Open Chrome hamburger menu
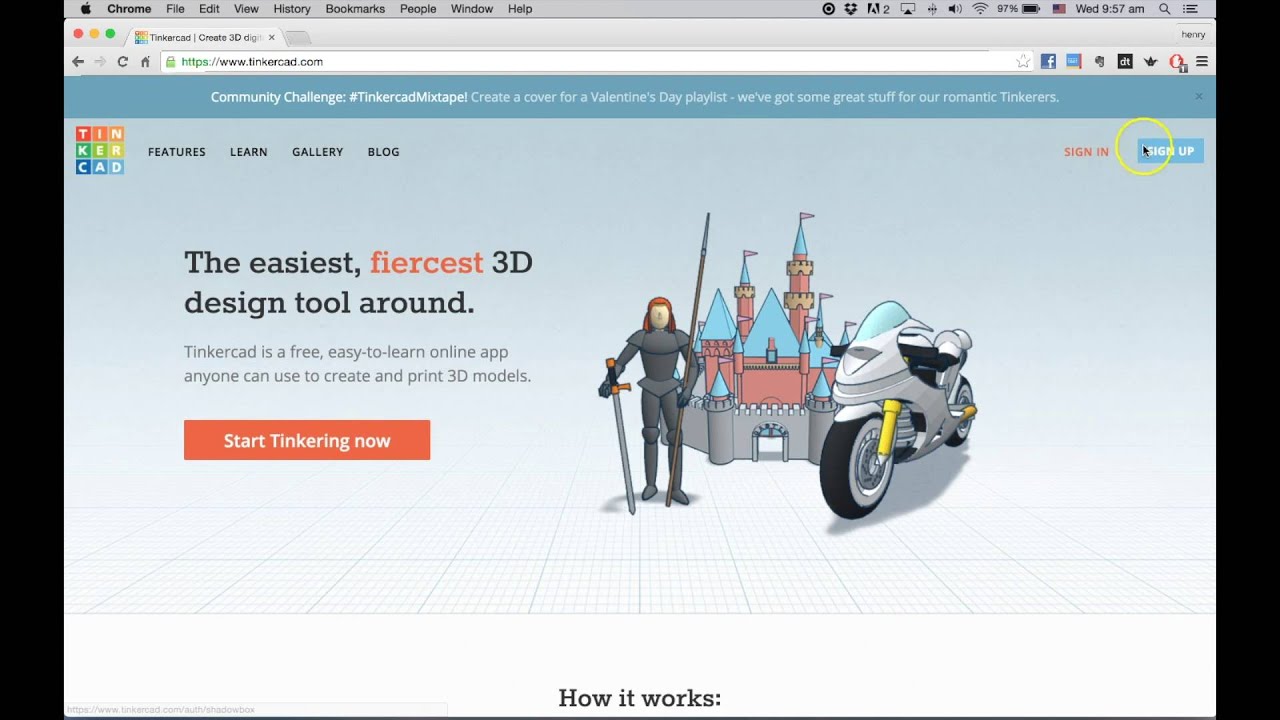This screenshot has width=1280, height=720. tap(1202, 62)
